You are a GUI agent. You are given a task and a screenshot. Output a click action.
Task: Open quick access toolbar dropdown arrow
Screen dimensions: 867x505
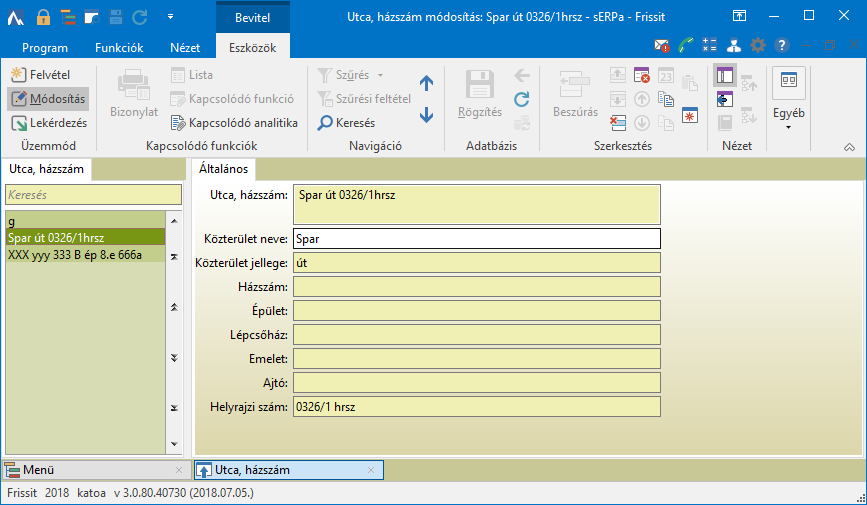click(x=169, y=16)
